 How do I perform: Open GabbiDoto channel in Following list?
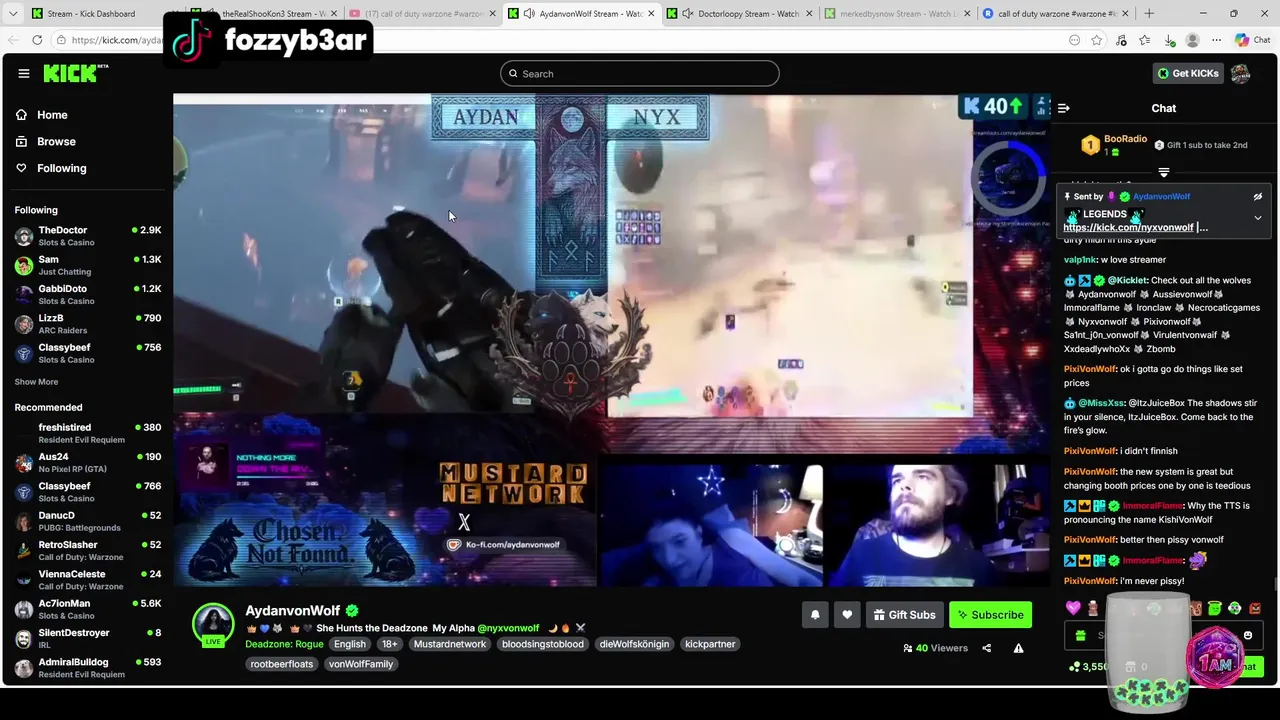point(88,295)
